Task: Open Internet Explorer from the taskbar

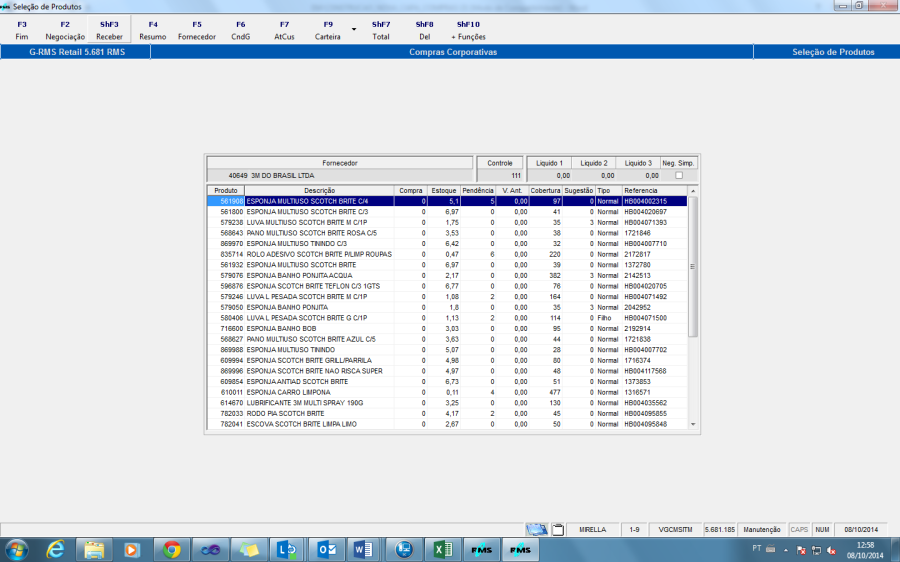Action: (56, 549)
